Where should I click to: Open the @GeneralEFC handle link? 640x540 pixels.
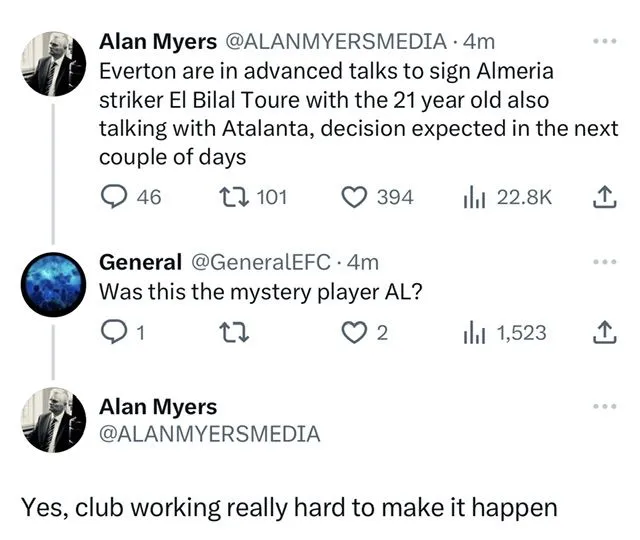click(x=256, y=262)
